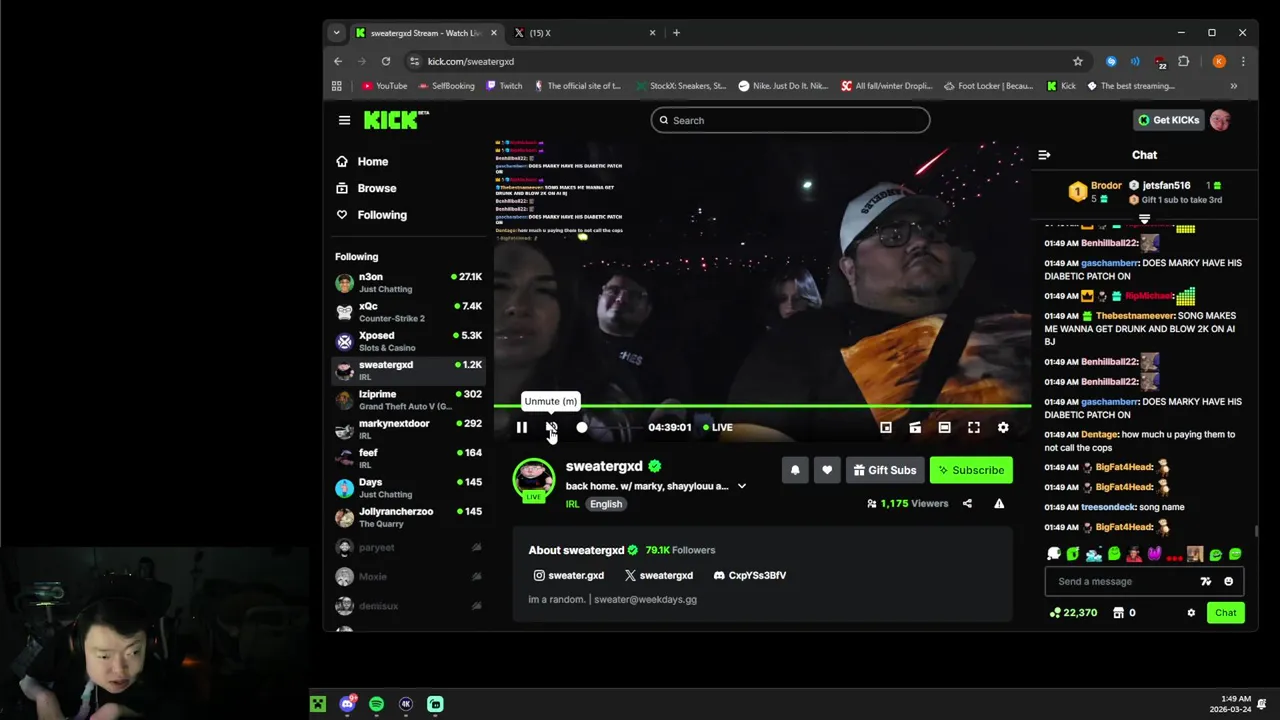Click the clip stream icon
The height and width of the screenshot is (720, 1280).
pyautogui.click(x=915, y=427)
